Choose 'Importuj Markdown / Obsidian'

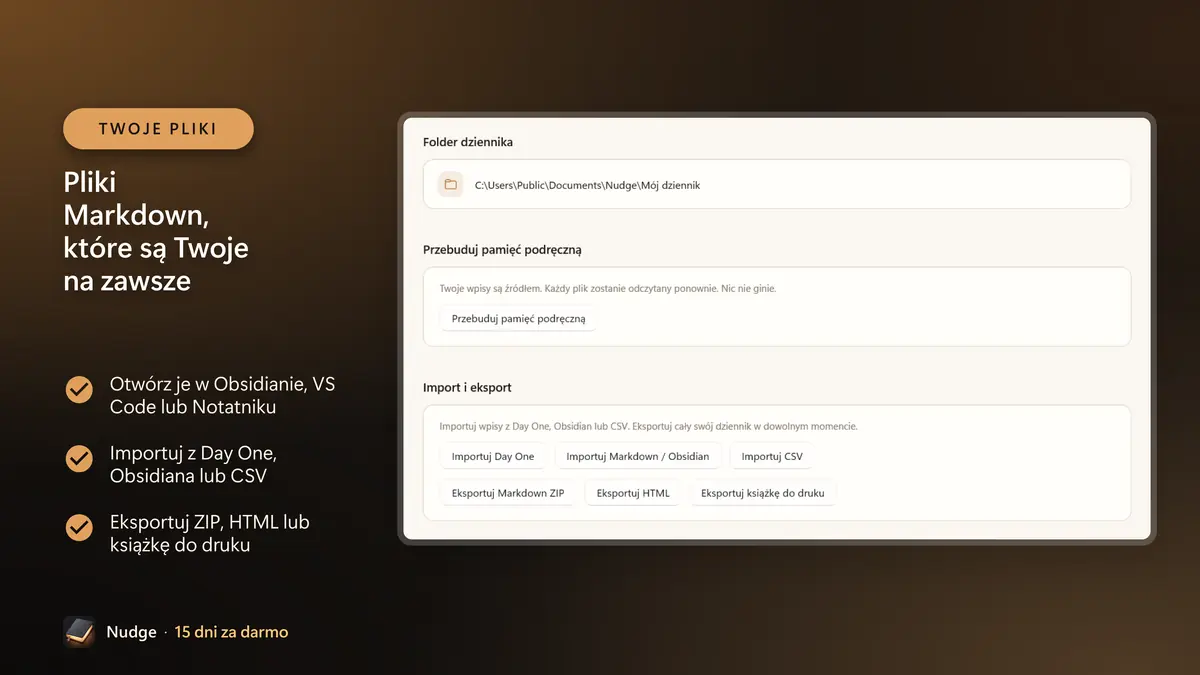click(638, 456)
